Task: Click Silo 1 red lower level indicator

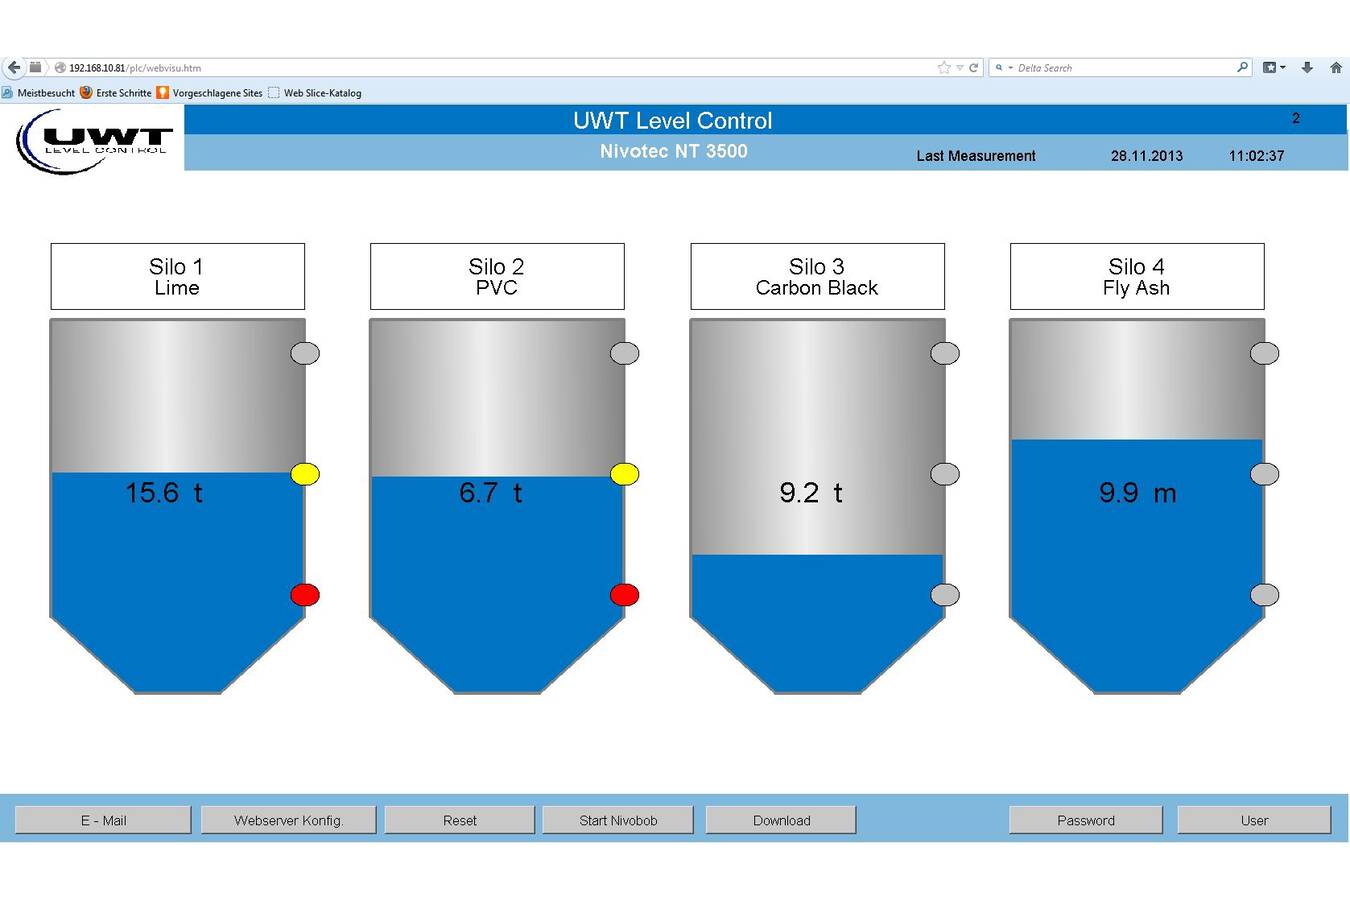Action: point(305,595)
